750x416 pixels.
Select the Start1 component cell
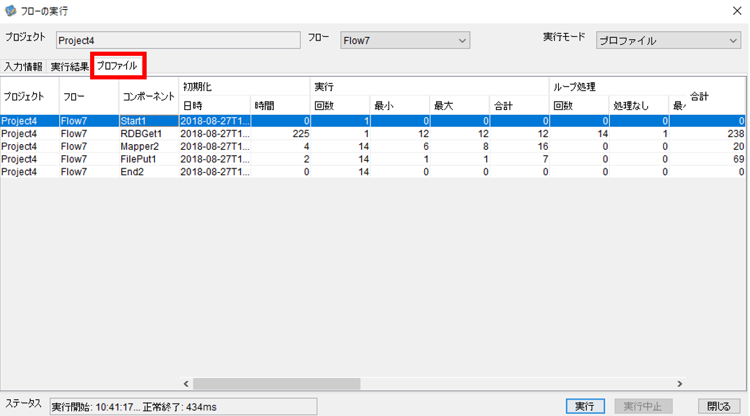click(x=149, y=121)
